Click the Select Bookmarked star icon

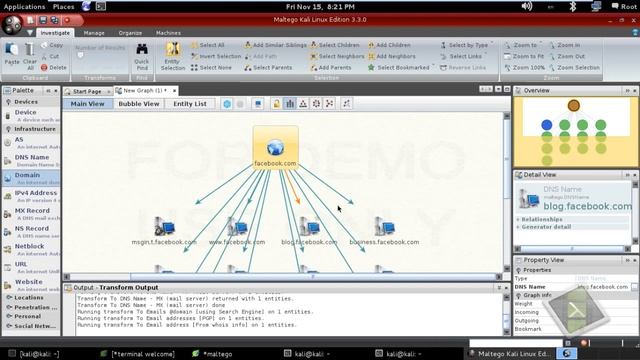click(371, 67)
